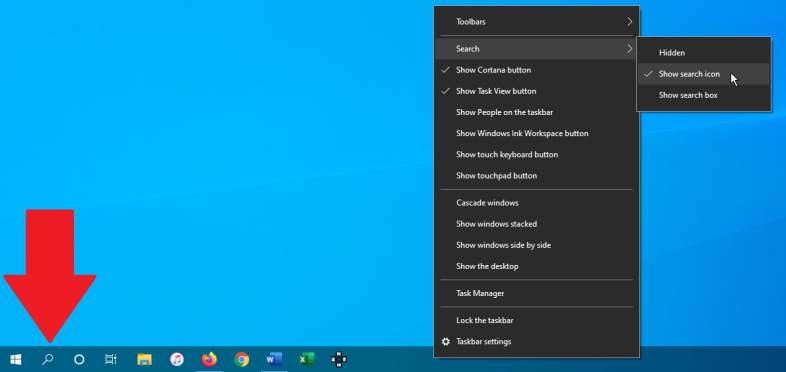
Task: Open Cortana from the taskbar circle icon
Action: click(x=79, y=359)
